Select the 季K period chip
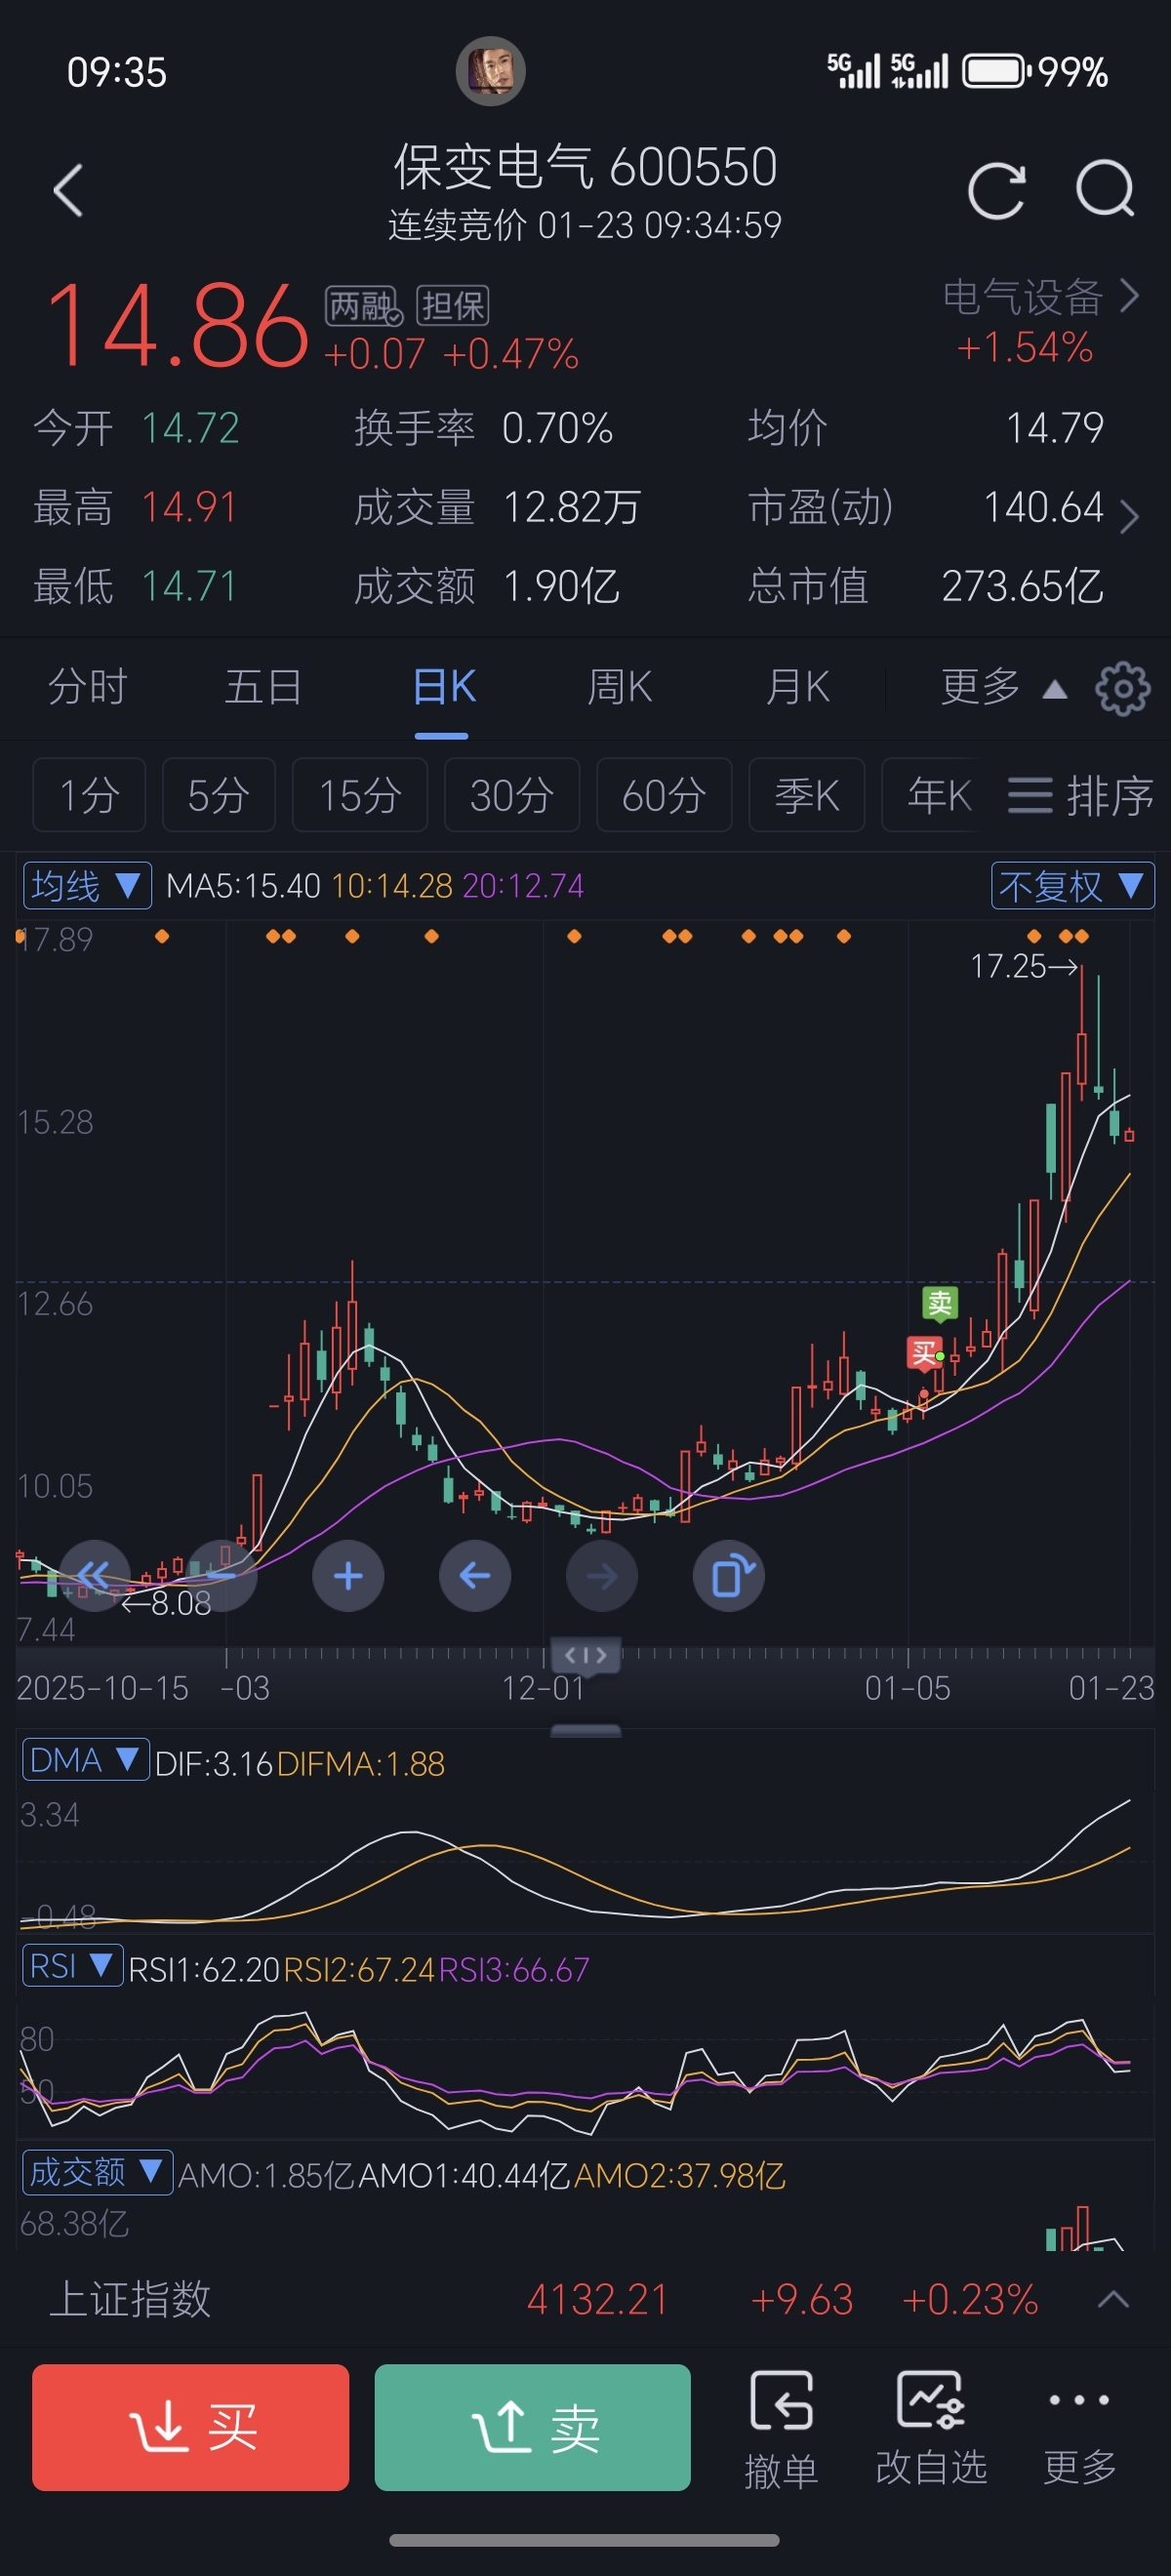This screenshot has width=1171, height=2576. click(x=806, y=796)
